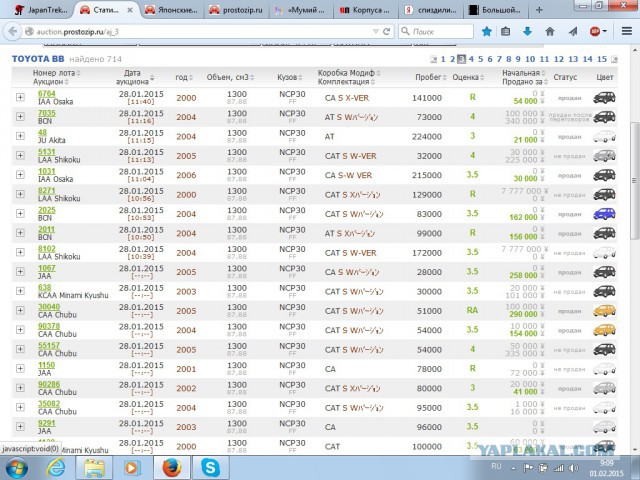Open Skype from taskbar
Viewport: 640px width, 480px height.
[211, 468]
